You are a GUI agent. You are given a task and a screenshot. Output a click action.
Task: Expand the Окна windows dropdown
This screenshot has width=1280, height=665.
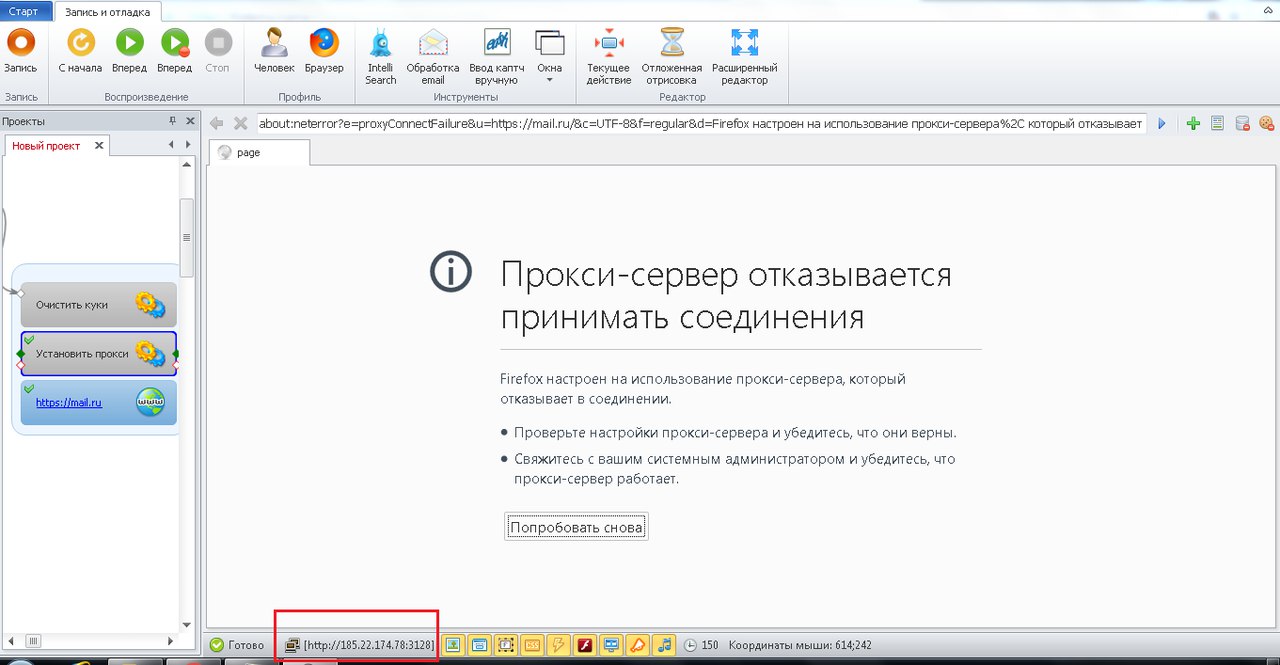549,57
